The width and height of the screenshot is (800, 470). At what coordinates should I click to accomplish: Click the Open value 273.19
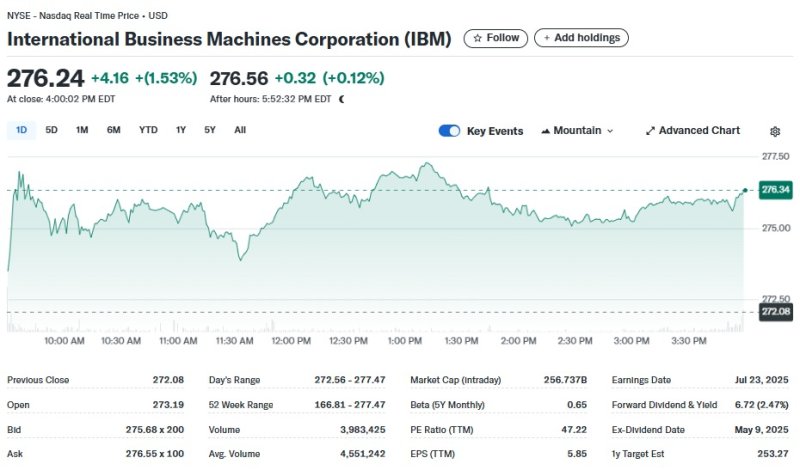168,405
